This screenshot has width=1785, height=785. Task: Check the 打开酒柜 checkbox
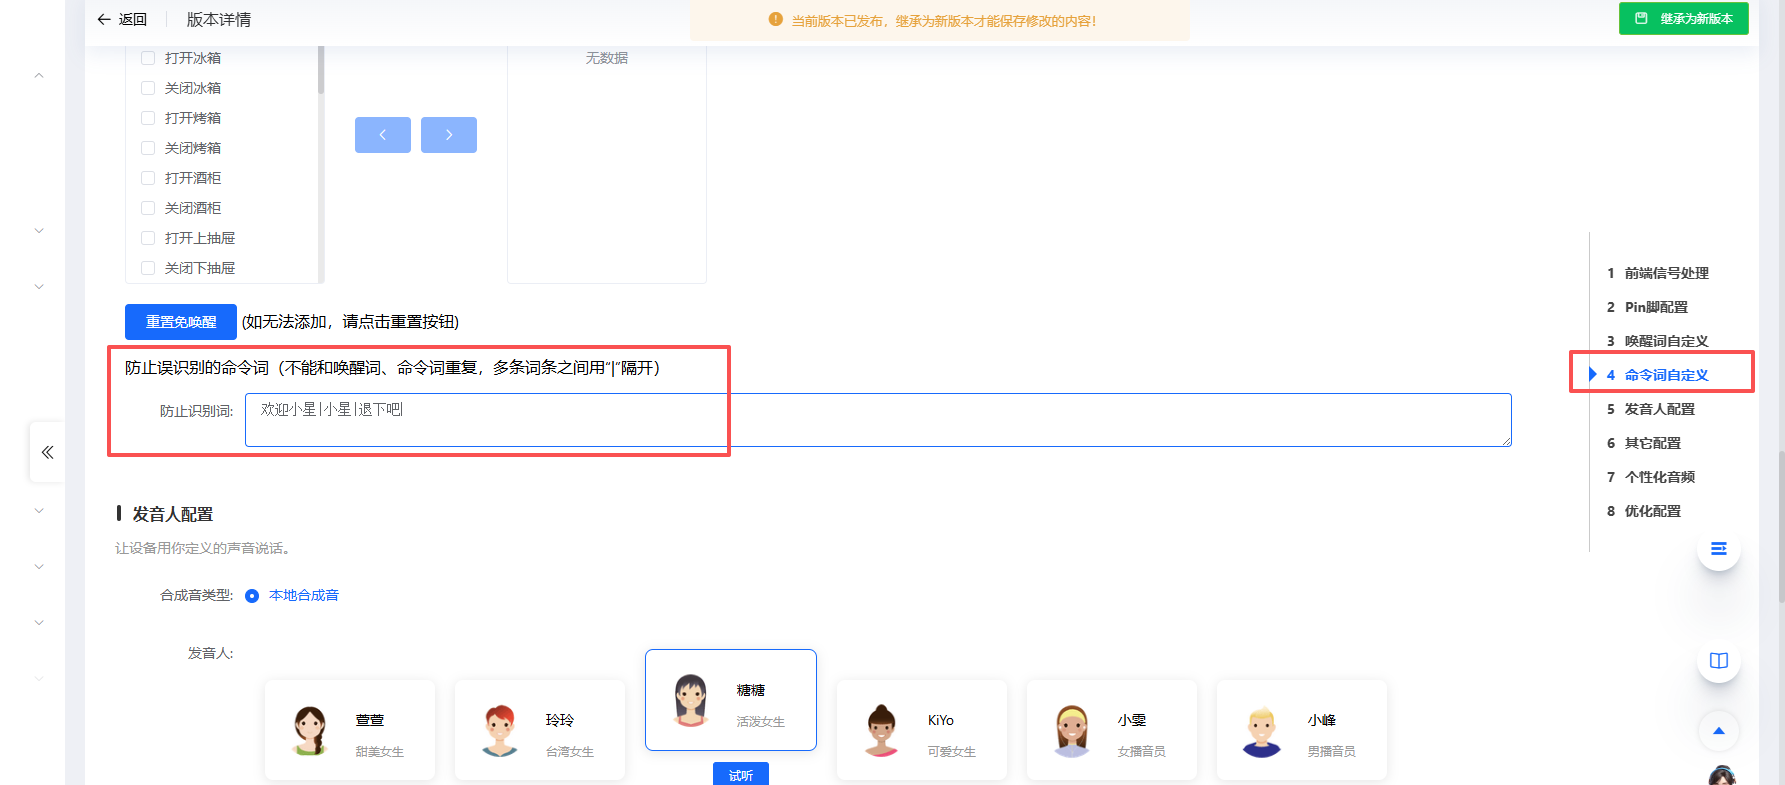pos(148,178)
